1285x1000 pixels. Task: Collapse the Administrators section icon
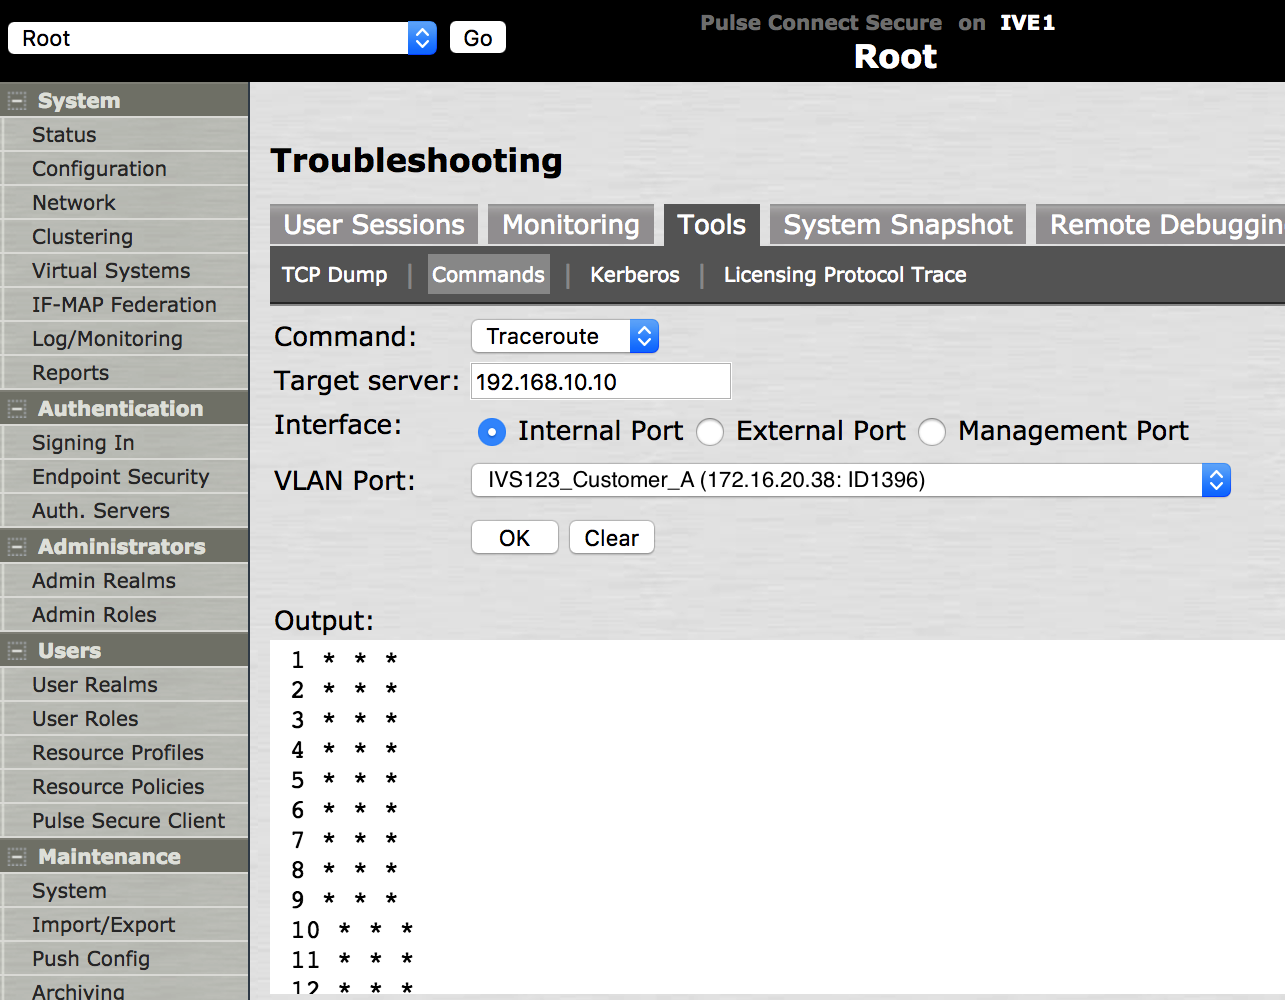pyautogui.click(x=17, y=547)
